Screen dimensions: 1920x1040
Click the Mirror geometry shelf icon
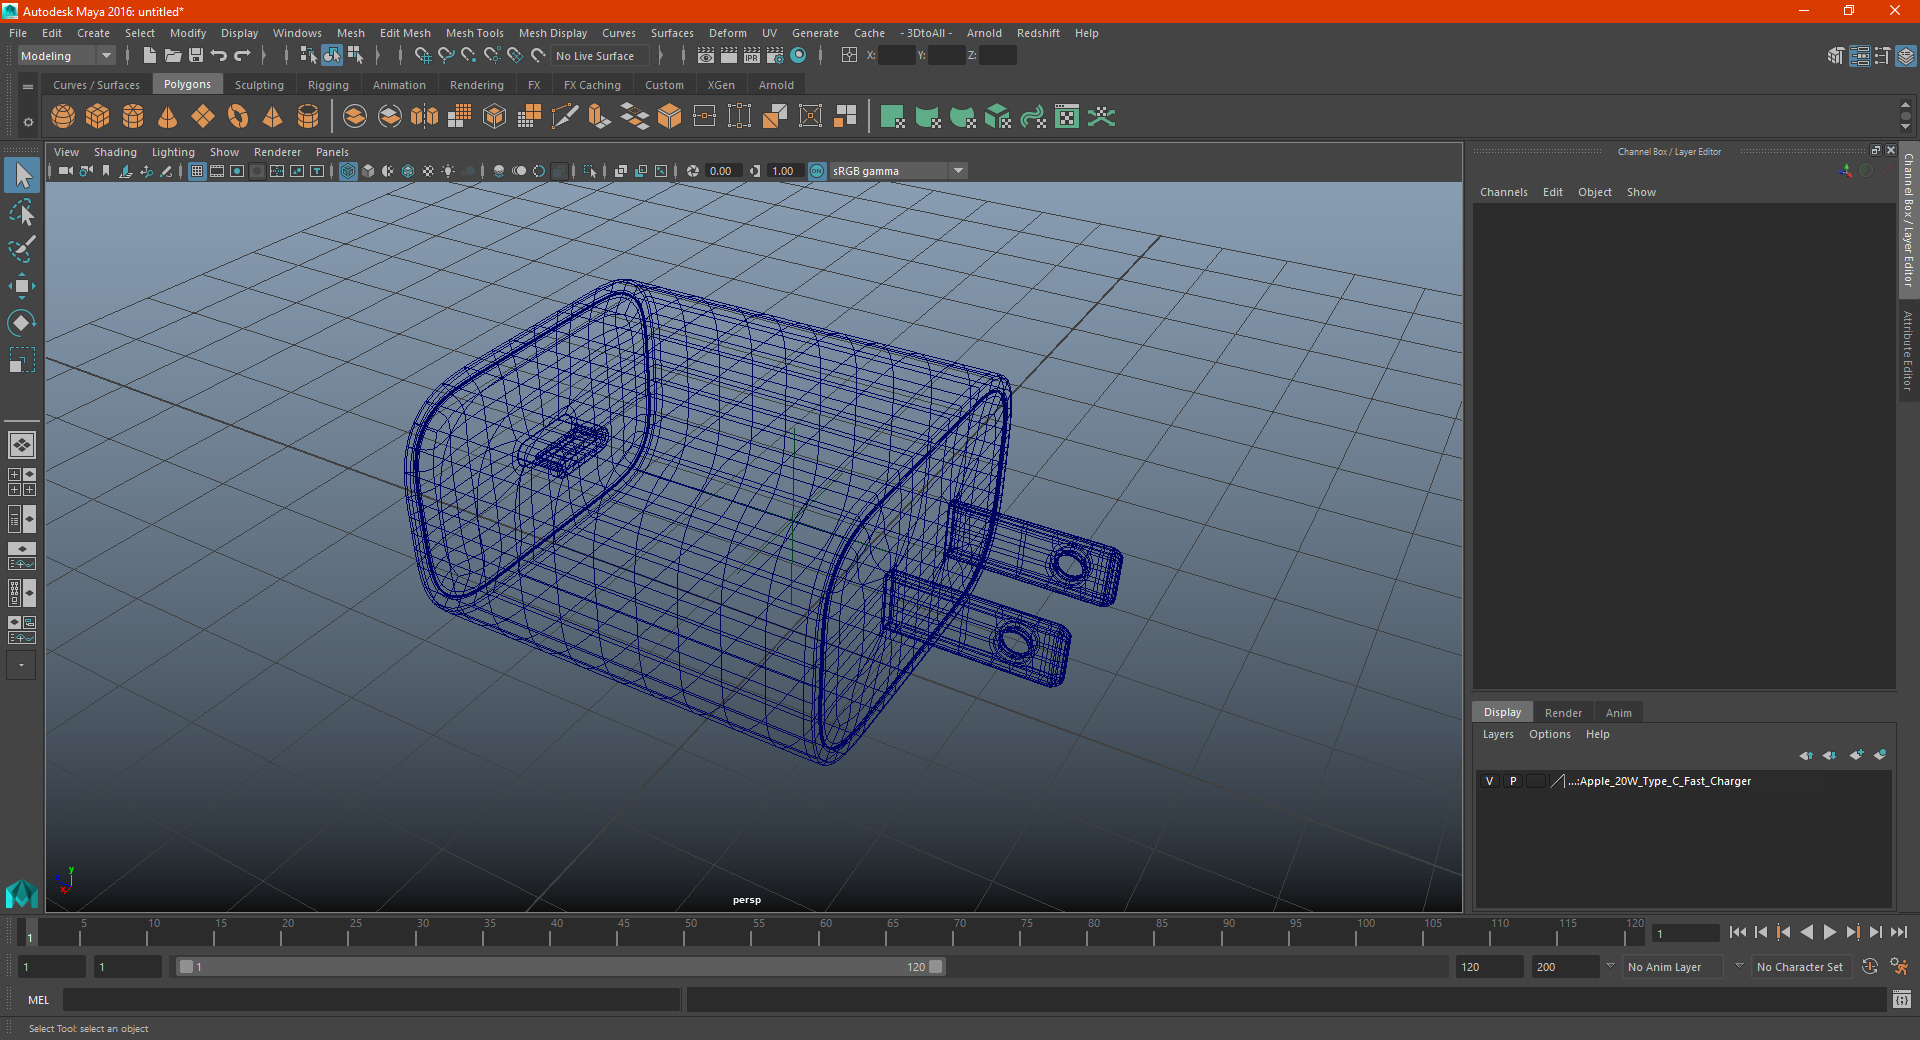click(425, 117)
